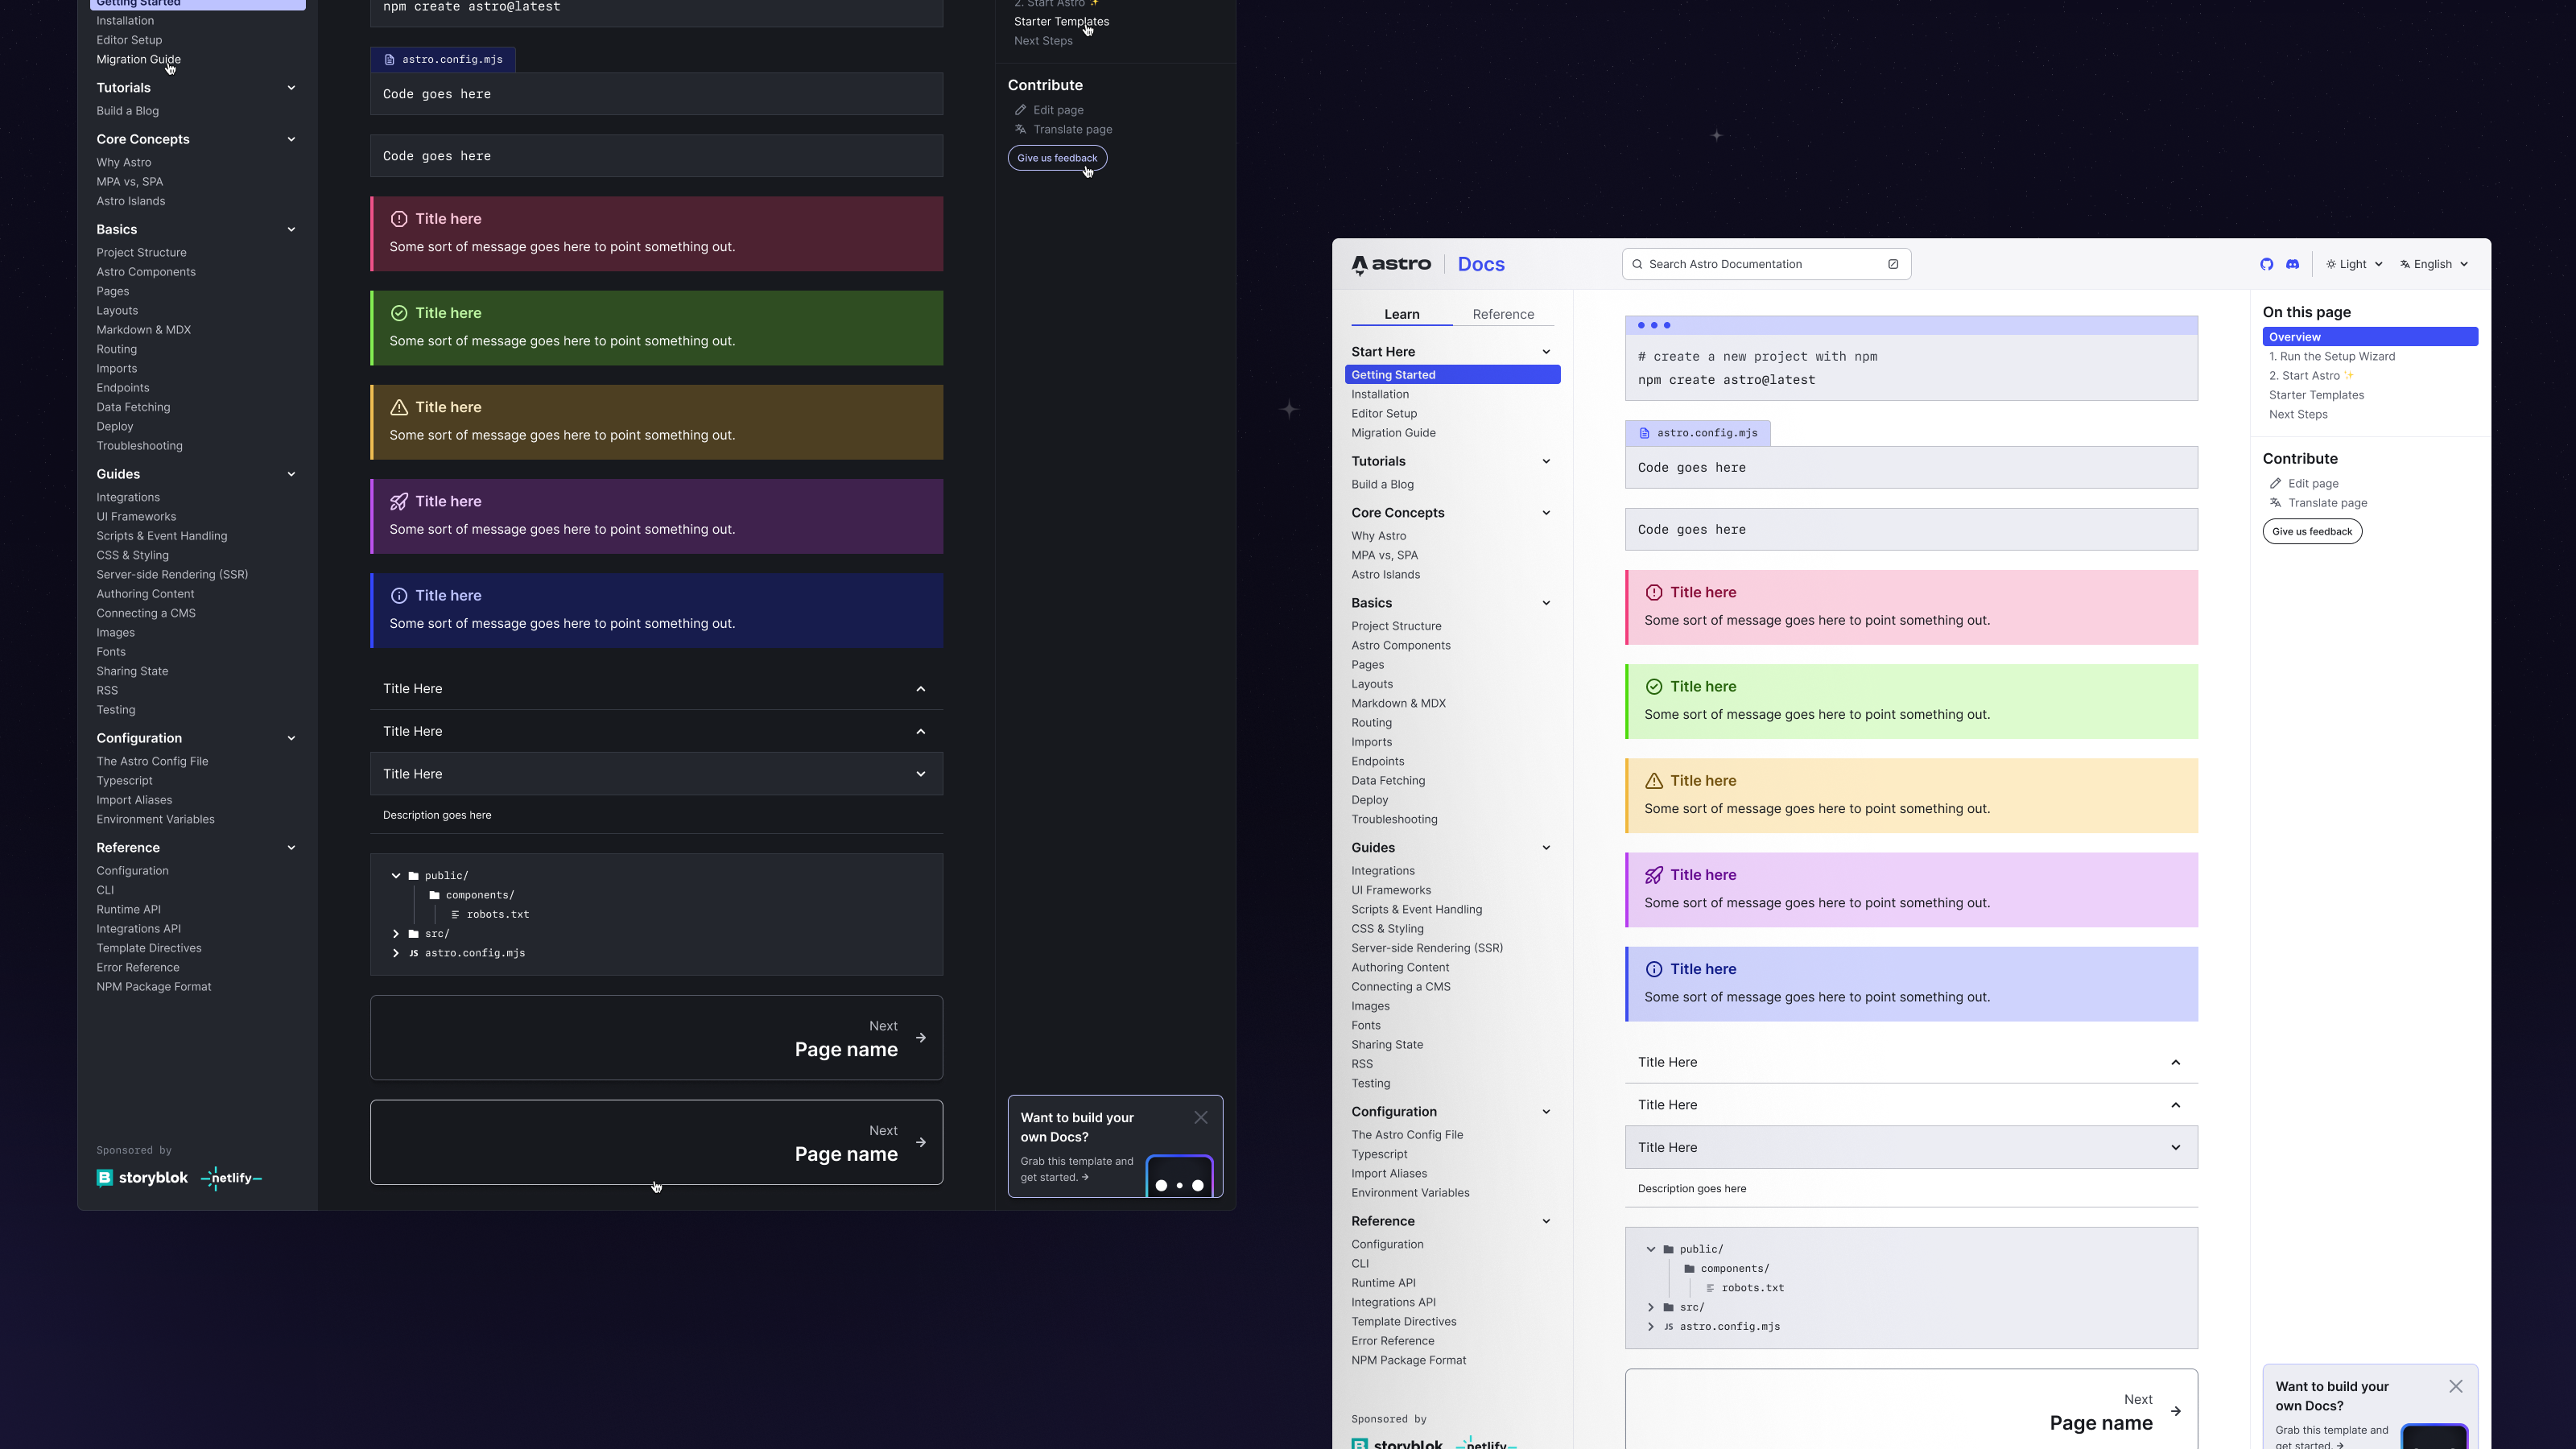The image size is (2576, 1449).
Task: Expand the collapsed third Title Here accordion
Action: pyautogui.click(x=2176, y=1147)
